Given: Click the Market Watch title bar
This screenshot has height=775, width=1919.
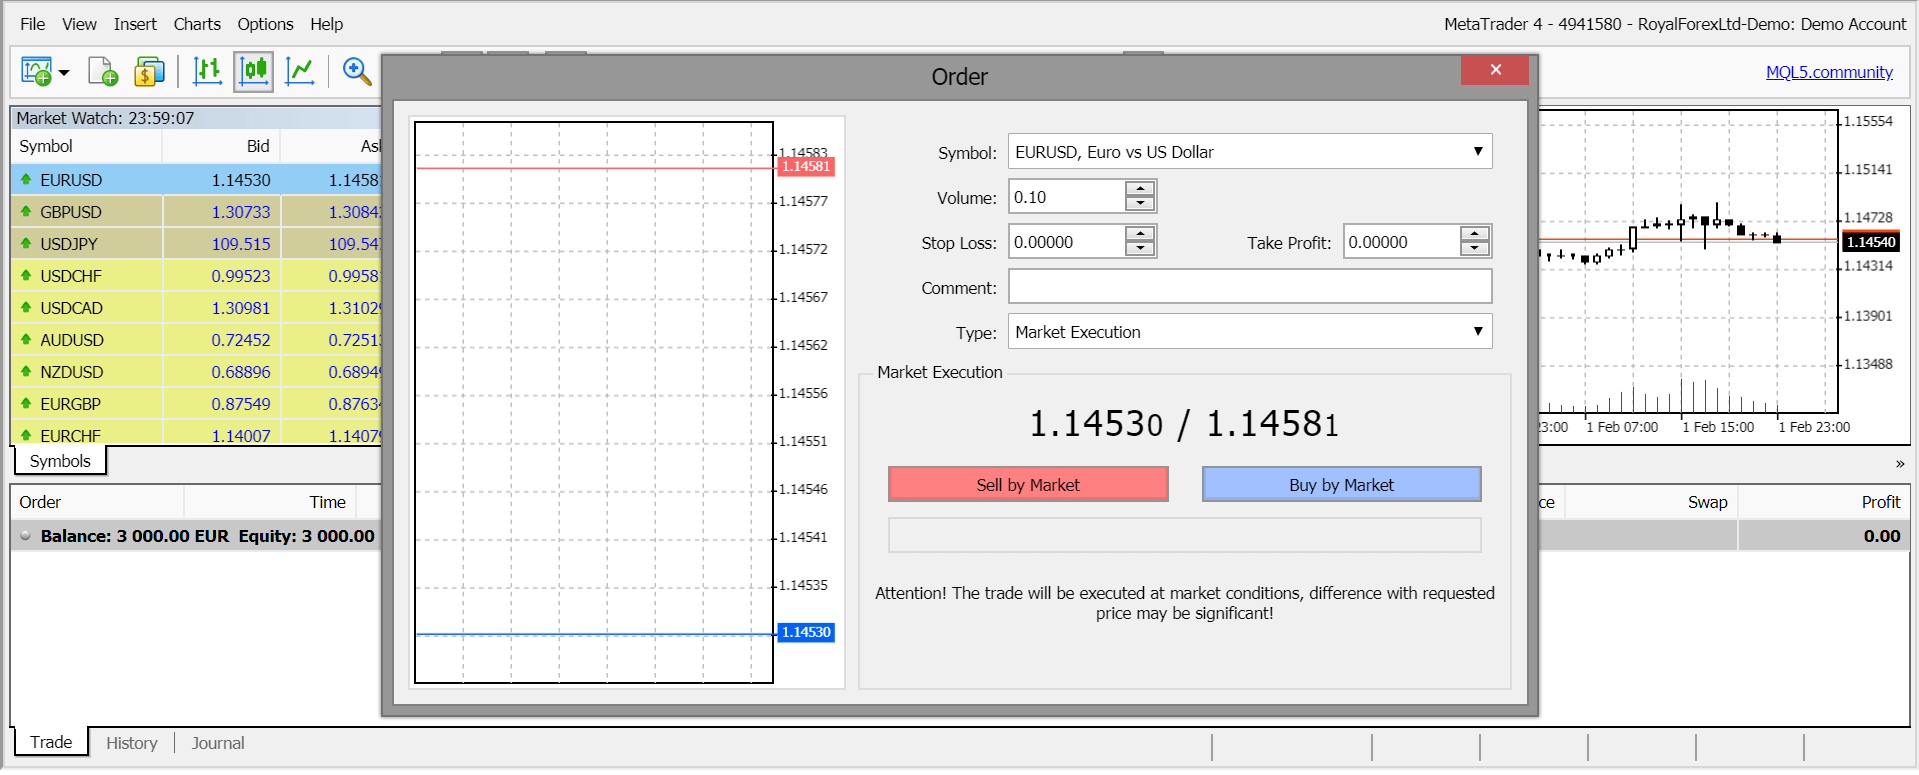Looking at the screenshot, I should [196, 118].
